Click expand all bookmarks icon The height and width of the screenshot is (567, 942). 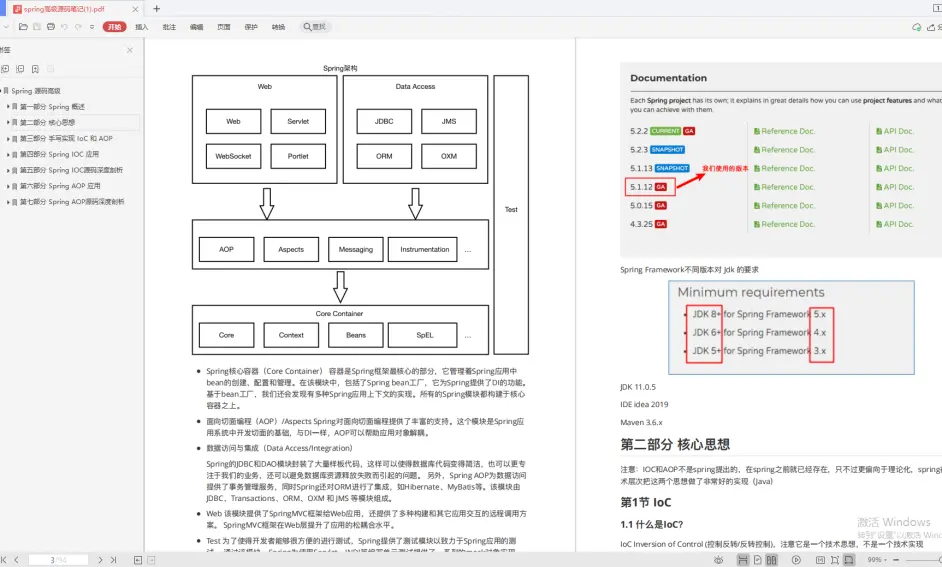(x=5, y=69)
